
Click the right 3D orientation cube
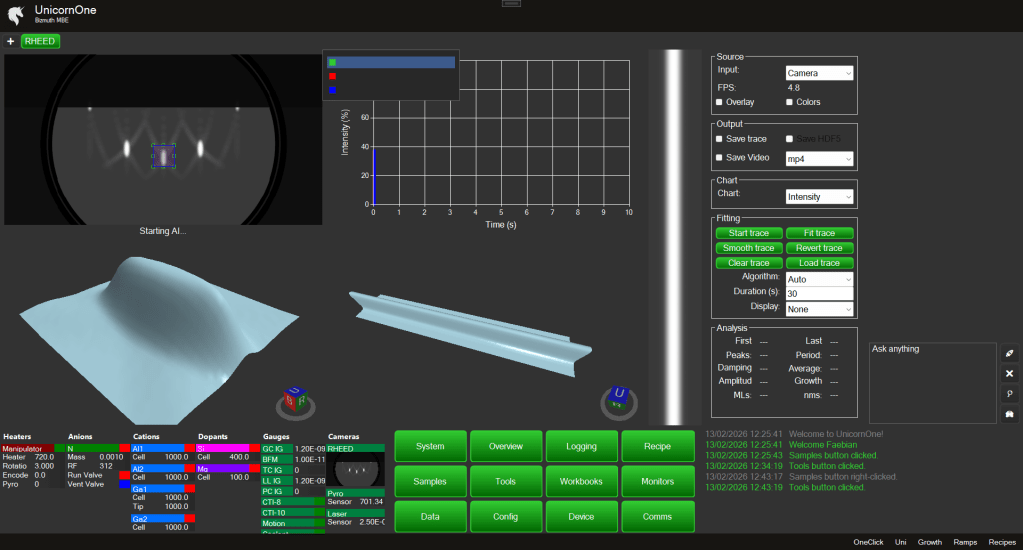coord(618,399)
